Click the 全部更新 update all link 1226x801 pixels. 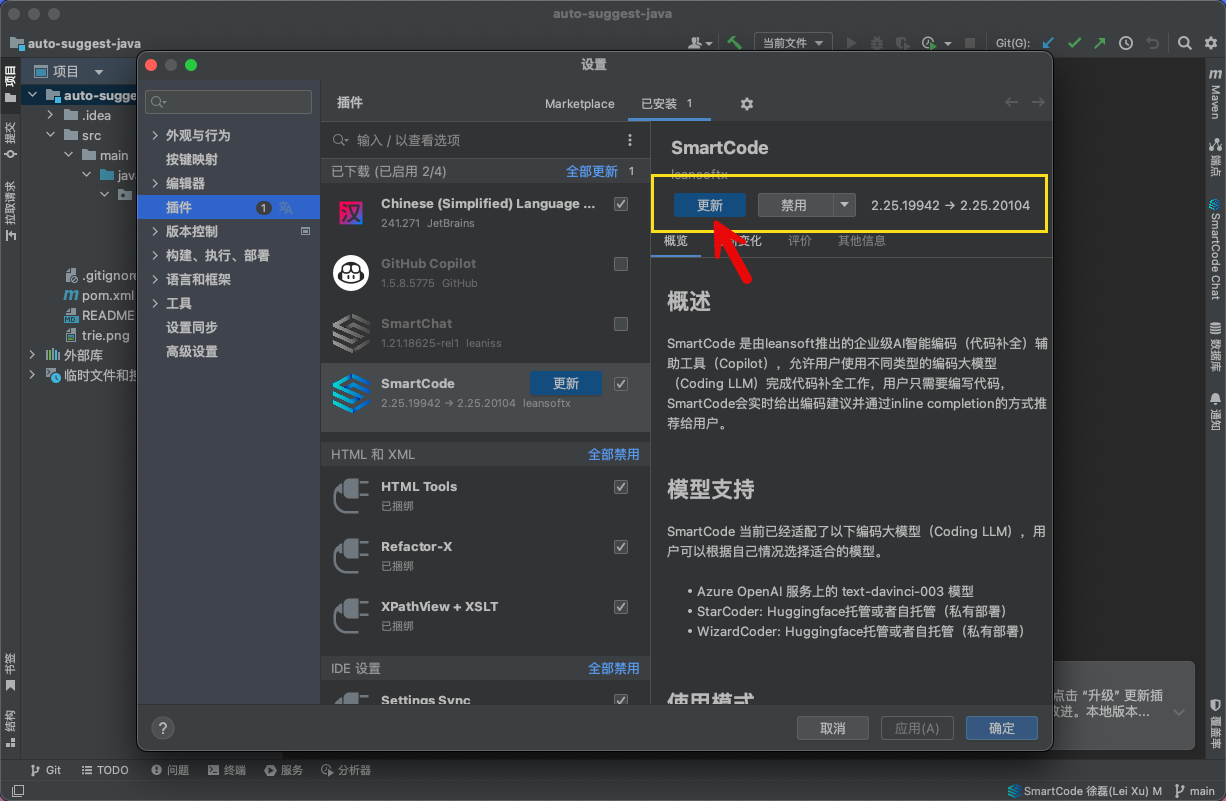pos(592,171)
